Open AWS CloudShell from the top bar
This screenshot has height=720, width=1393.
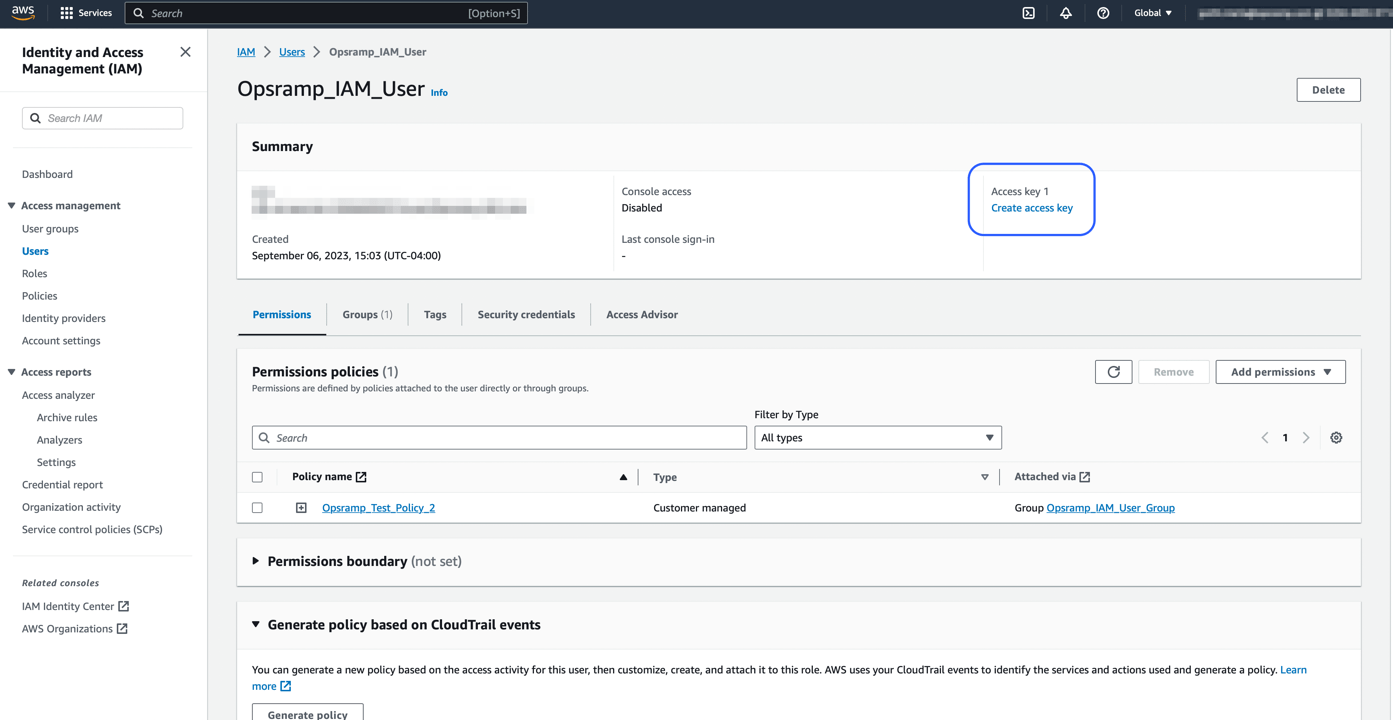[1029, 13]
